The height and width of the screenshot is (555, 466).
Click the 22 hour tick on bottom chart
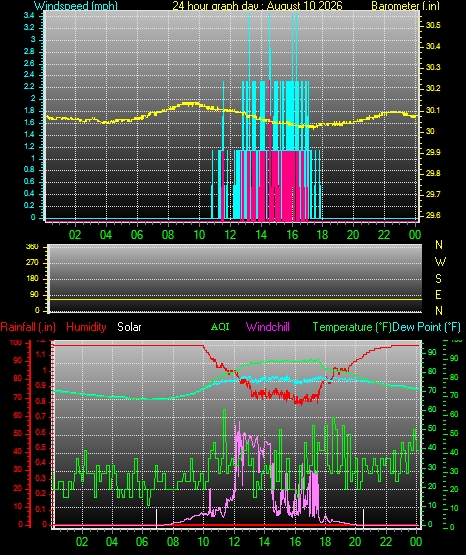click(x=386, y=542)
